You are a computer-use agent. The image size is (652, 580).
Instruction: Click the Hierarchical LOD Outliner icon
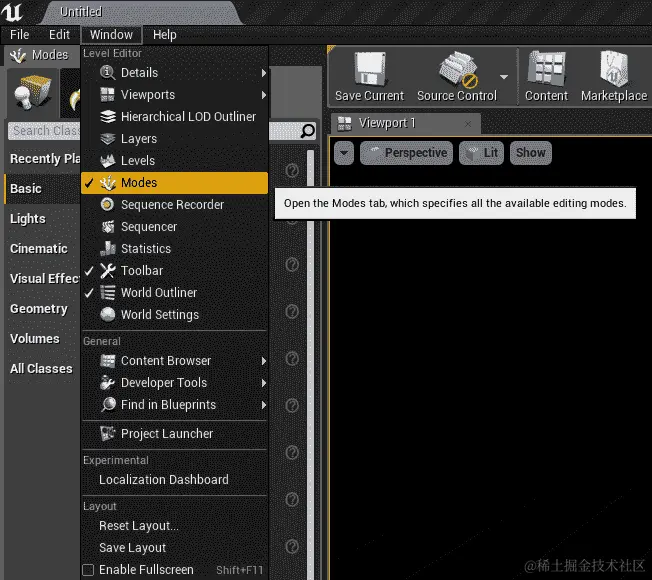coord(108,116)
